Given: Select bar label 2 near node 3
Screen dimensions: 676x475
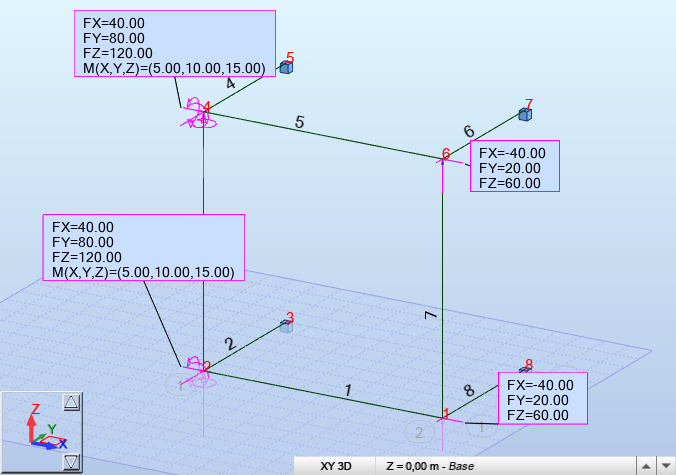Looking at the screenshot, I should (230, 344).
